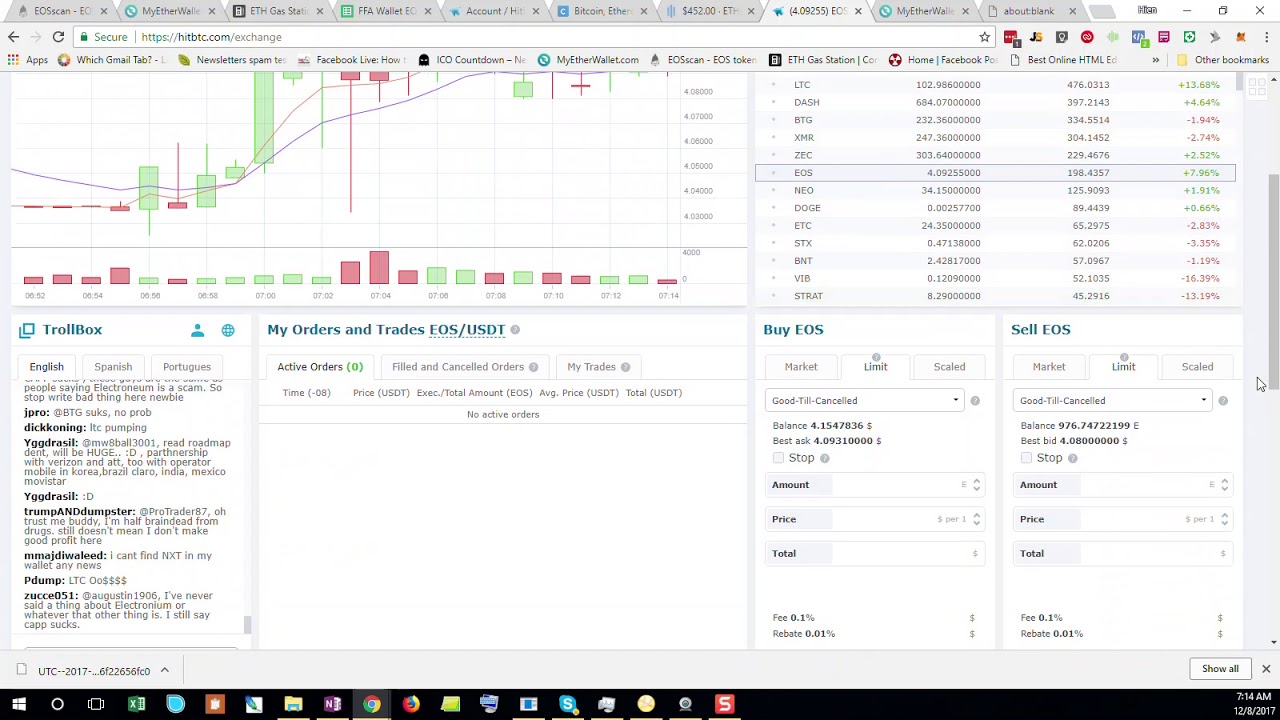1280x720 pixels.
Task: Open the red Adobe Creative Cloud extension
Action: coord(1087,37)
